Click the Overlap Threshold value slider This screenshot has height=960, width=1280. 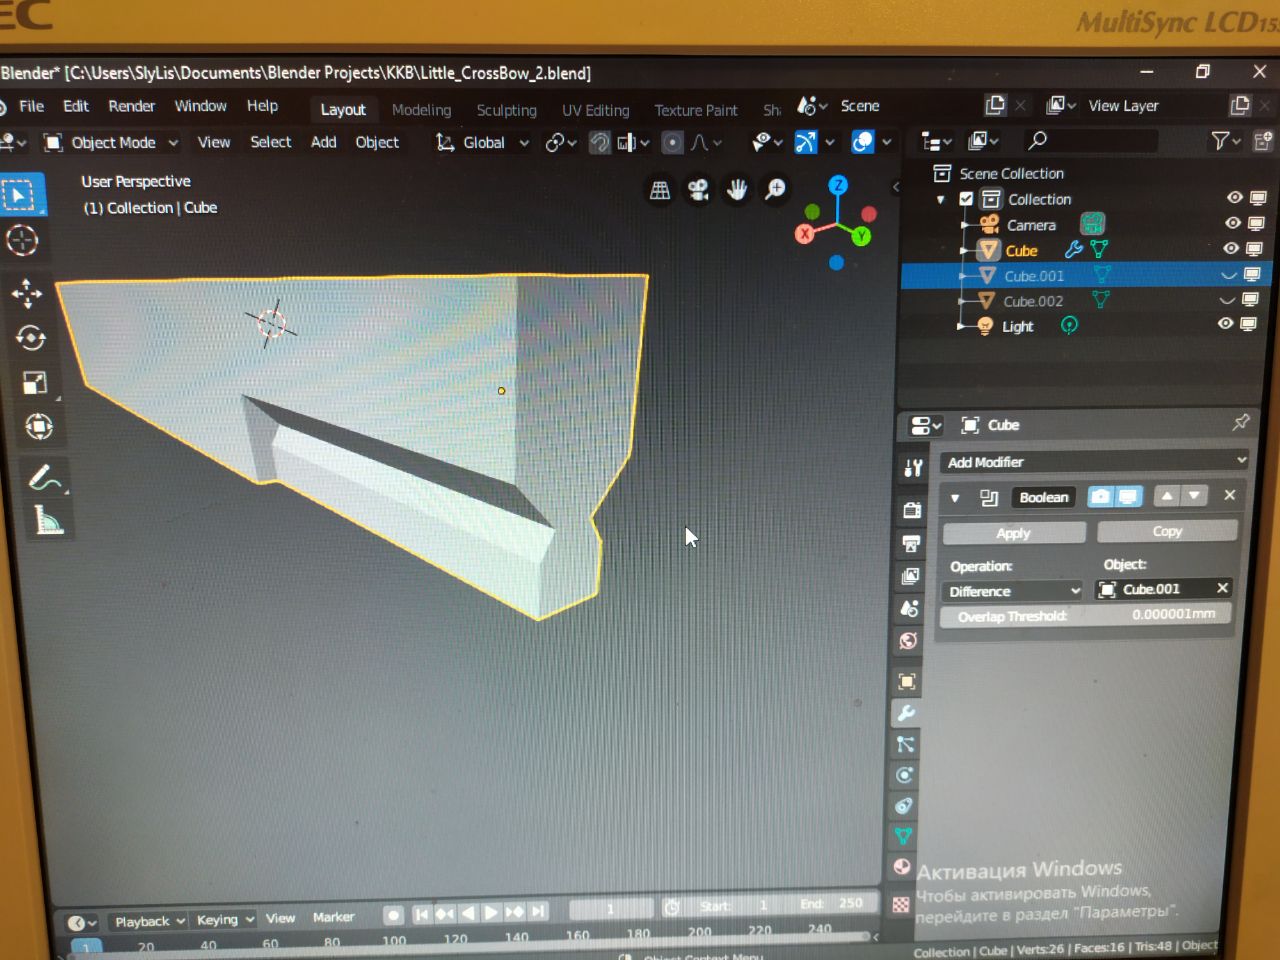tap(1085, 615)
